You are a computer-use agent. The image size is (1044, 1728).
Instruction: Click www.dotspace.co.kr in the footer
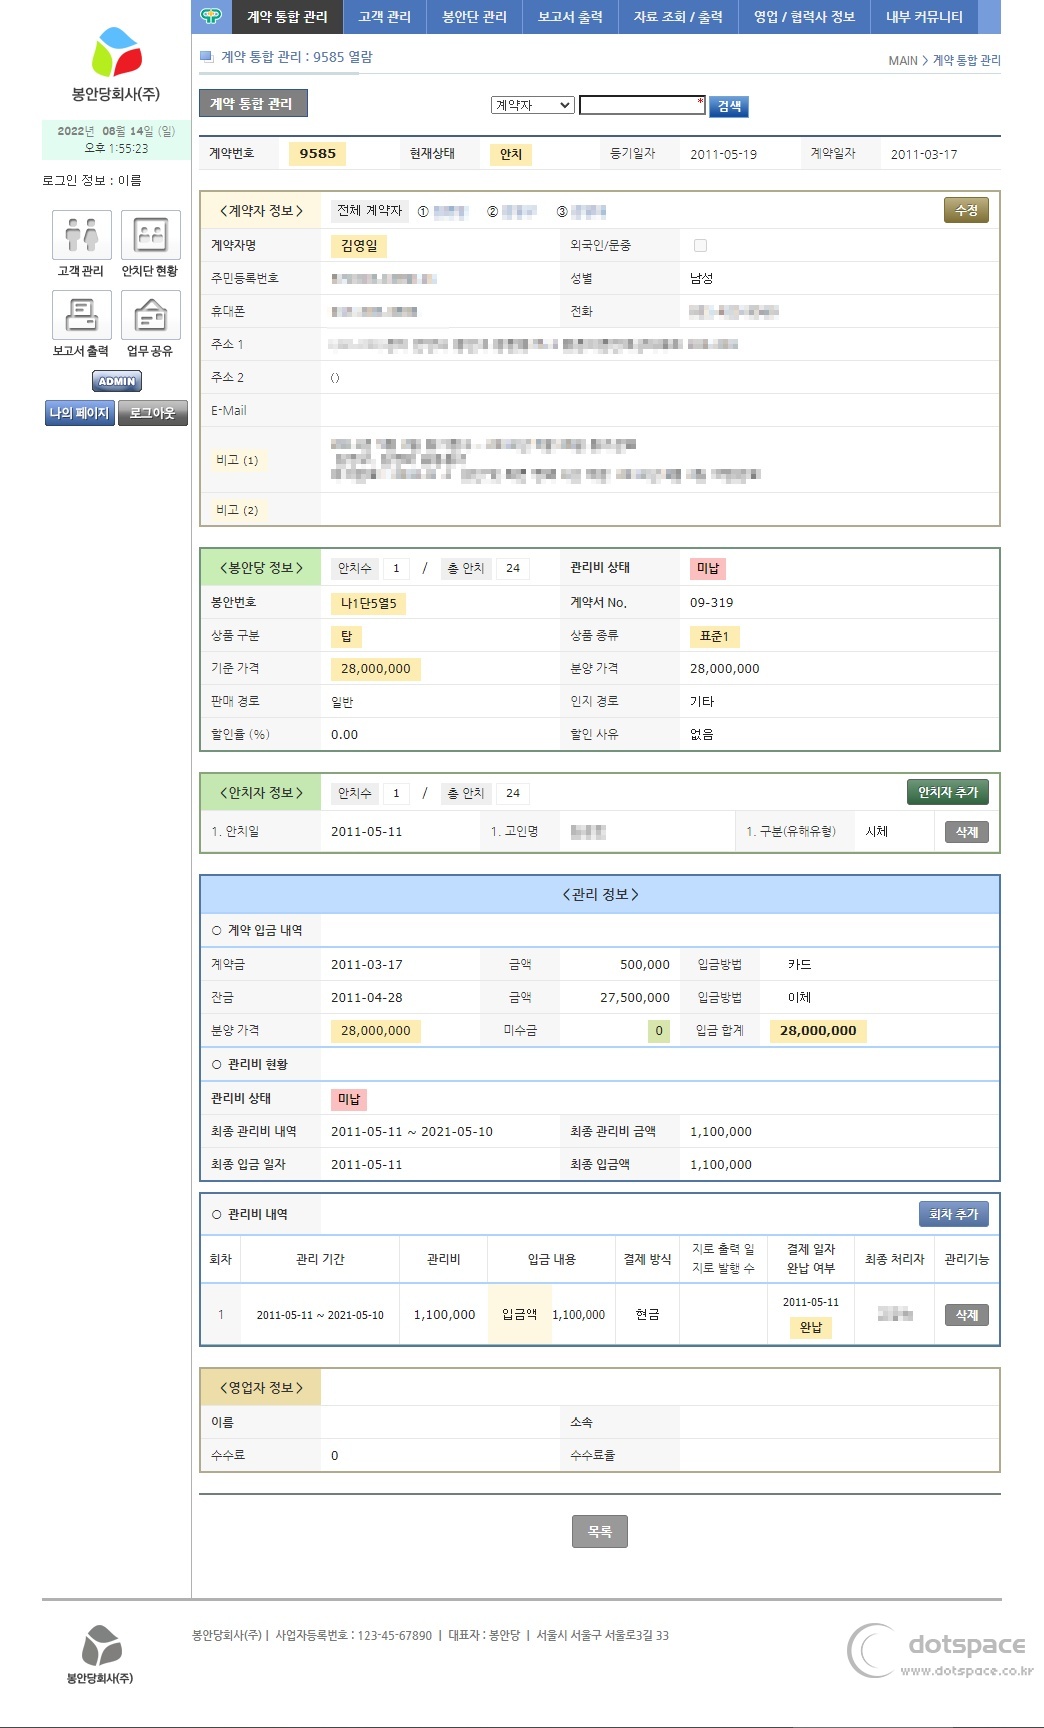967,1671
